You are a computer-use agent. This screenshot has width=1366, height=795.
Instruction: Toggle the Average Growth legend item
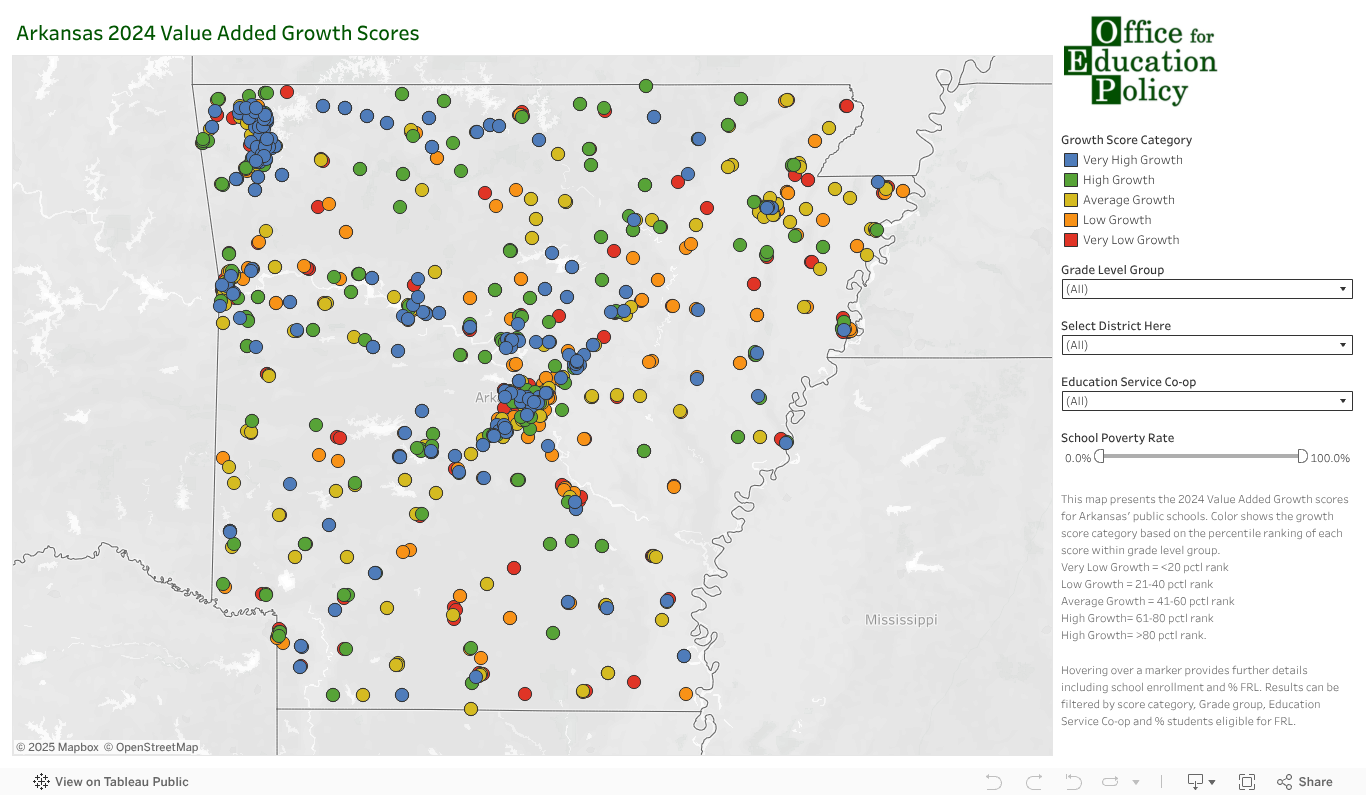tap(1128, 200)
